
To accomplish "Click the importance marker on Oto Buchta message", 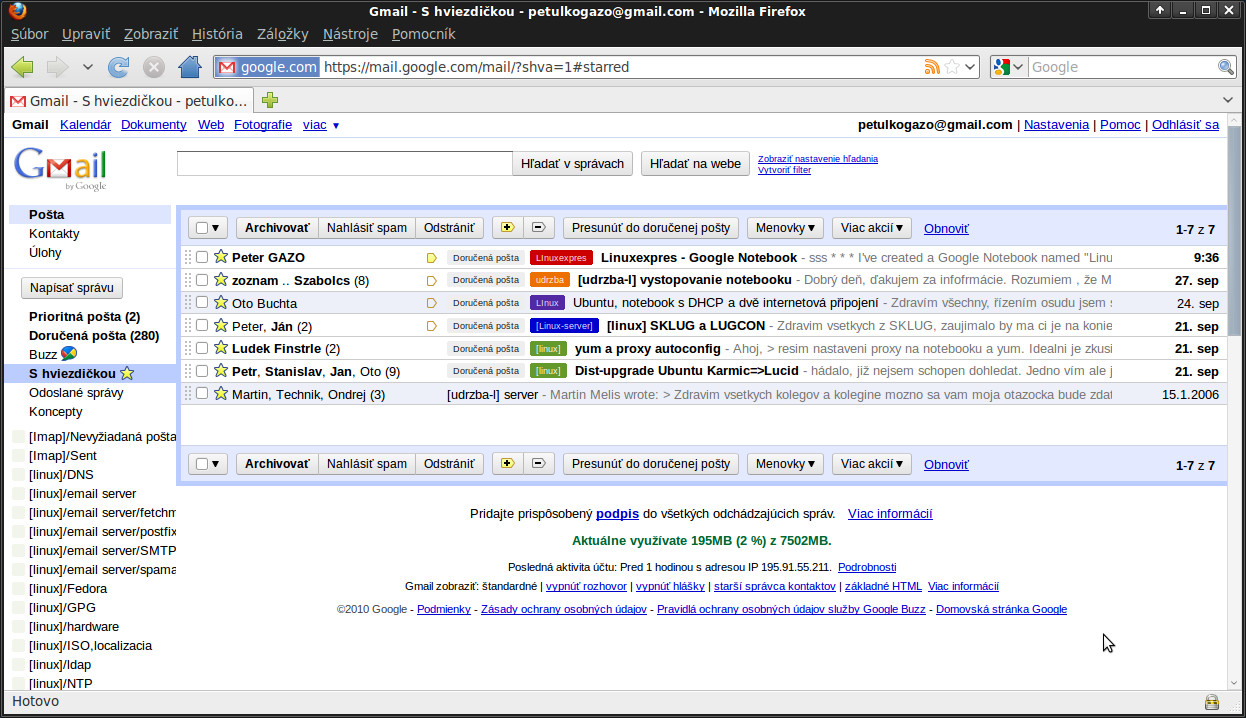I will 432,303.
